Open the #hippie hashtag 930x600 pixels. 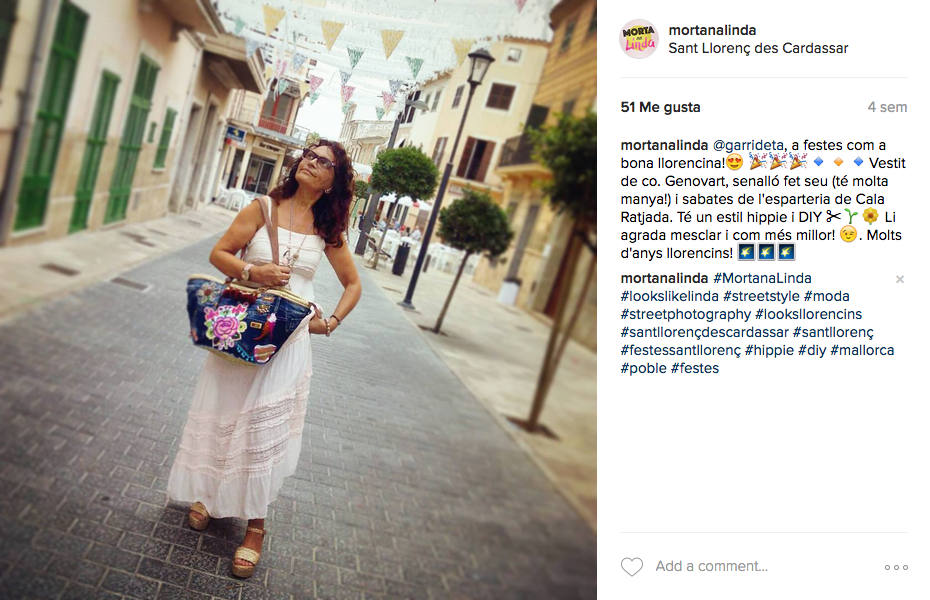pos(769,350)
